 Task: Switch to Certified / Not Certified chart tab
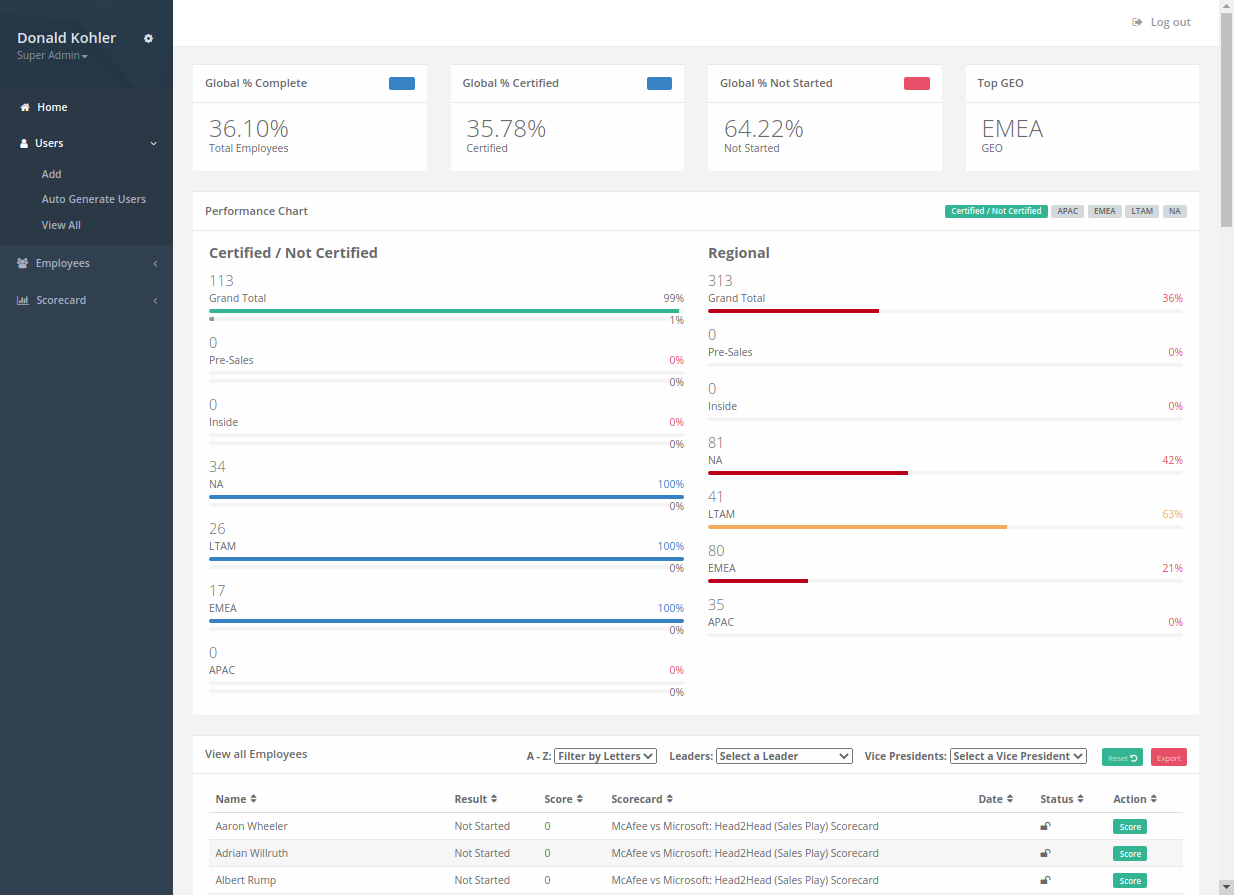click(x=996, y=211)
